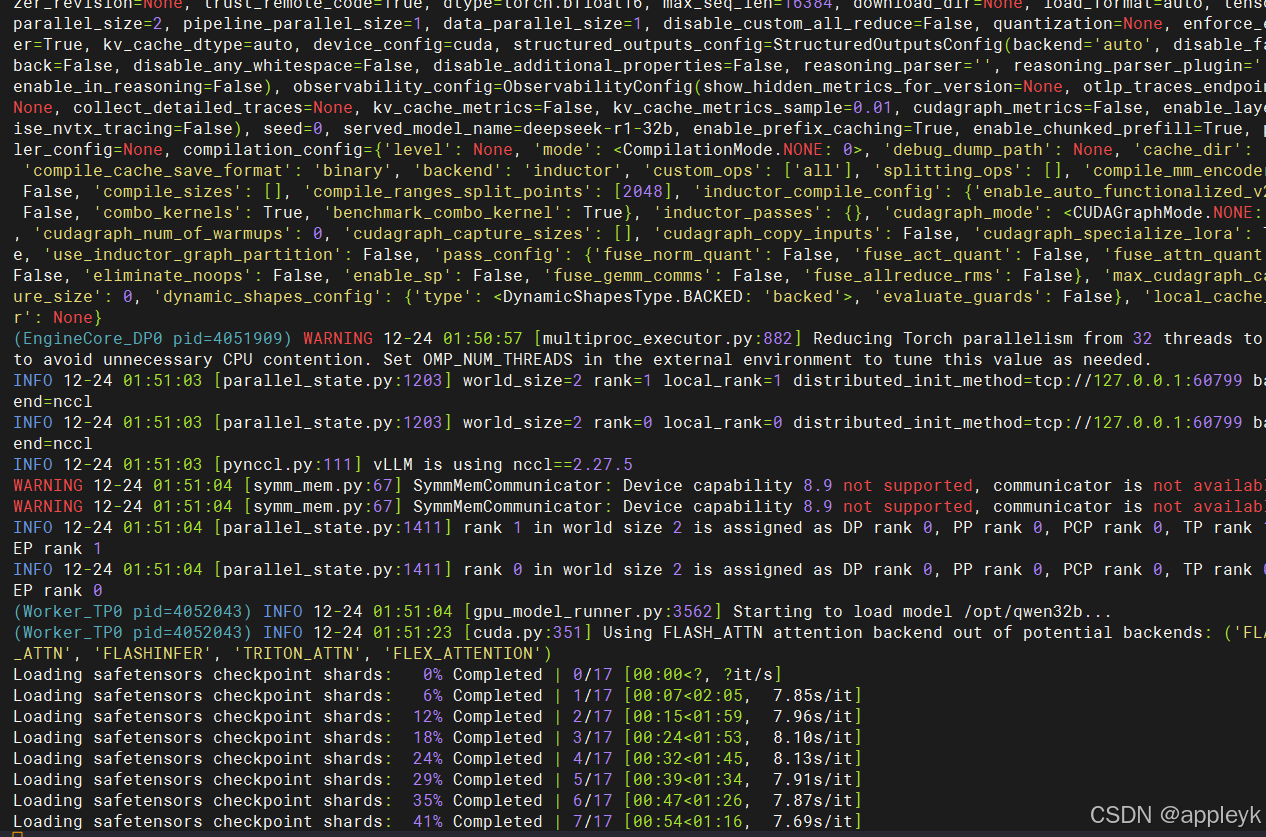
Task: Click 'rank 0 in world size 2' text
Action: pos(572,569)
